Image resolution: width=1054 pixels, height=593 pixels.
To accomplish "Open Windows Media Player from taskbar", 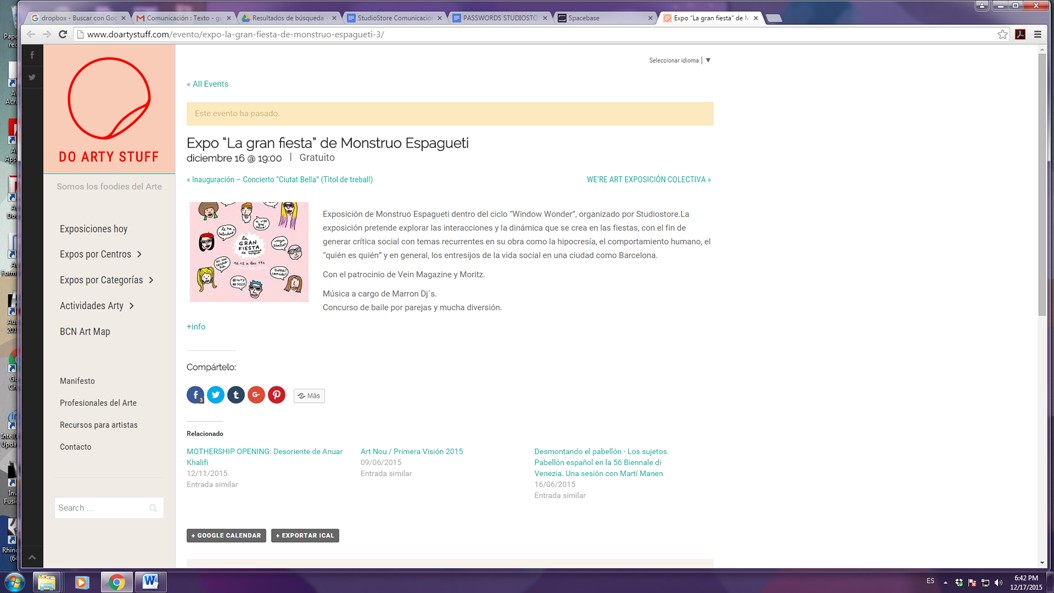I will tap(81, 582).
